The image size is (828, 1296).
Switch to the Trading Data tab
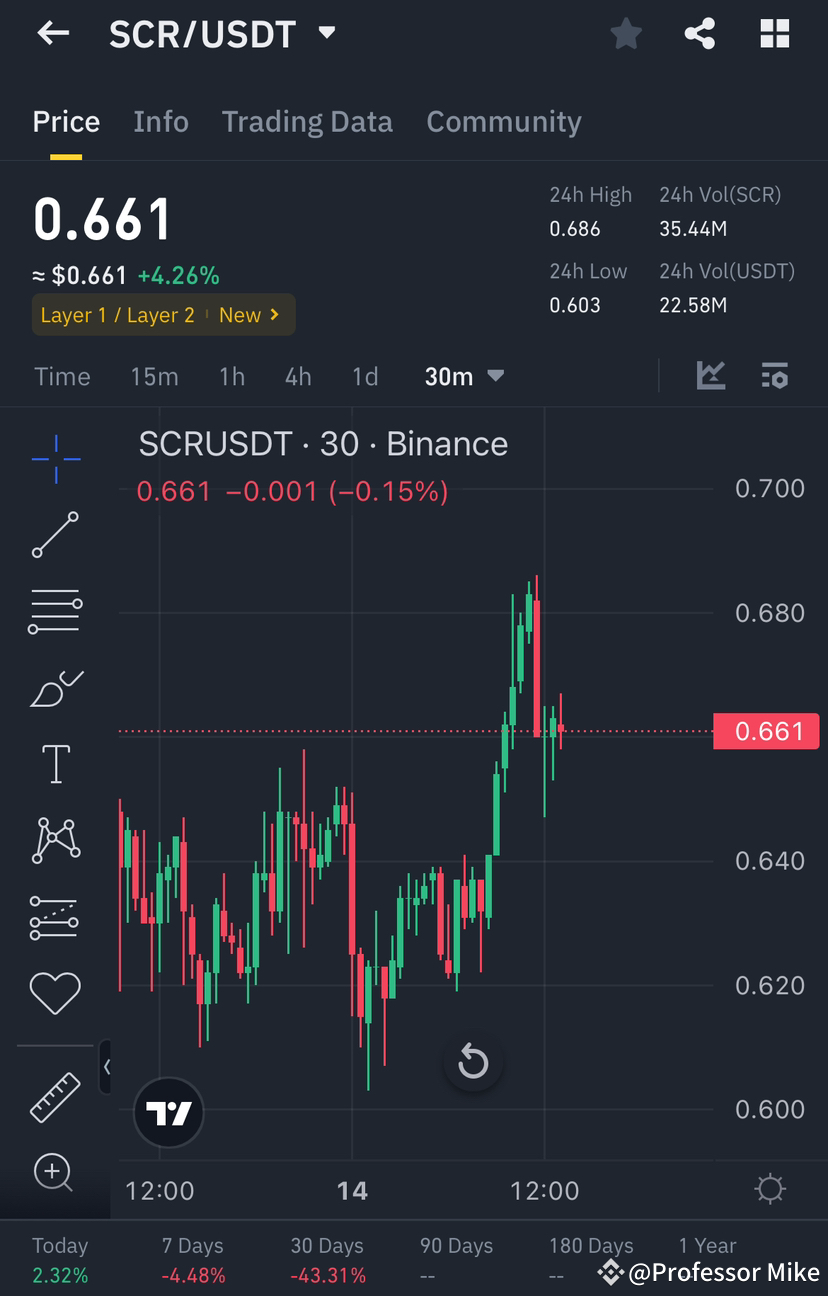(x=307, y=121)
